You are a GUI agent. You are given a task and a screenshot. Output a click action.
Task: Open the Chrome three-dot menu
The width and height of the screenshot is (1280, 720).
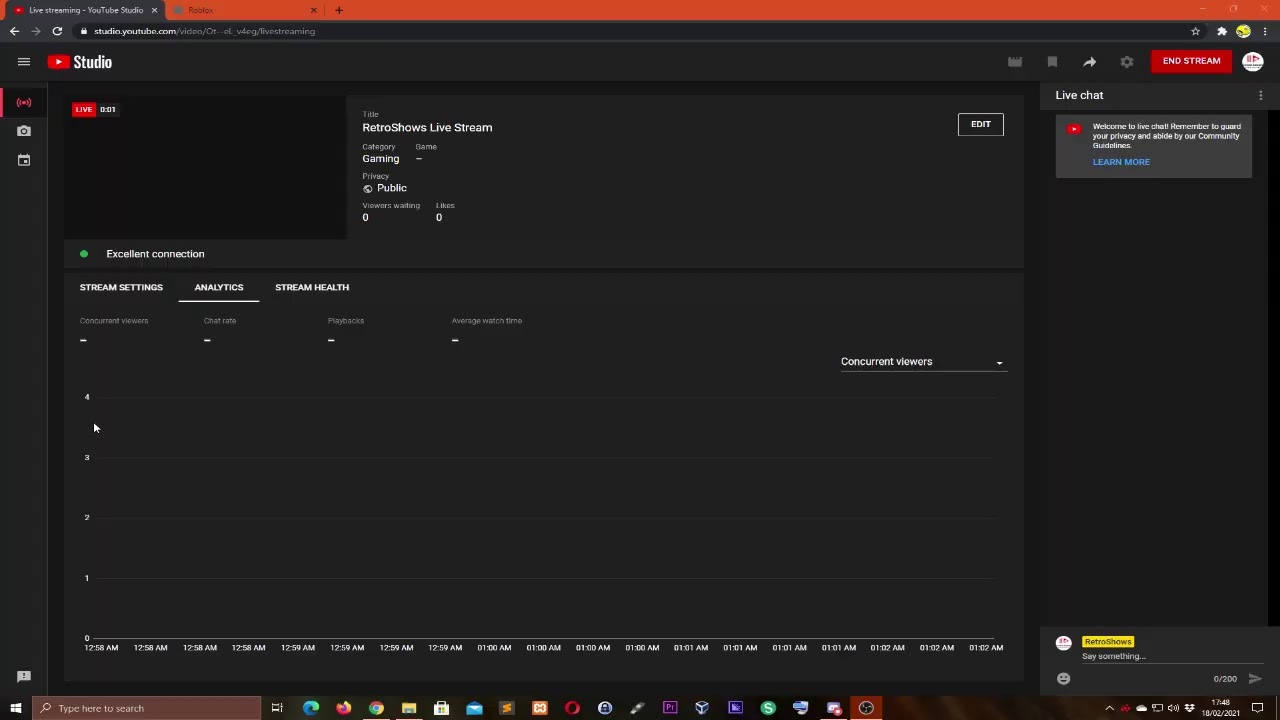tap(1265, 31)
